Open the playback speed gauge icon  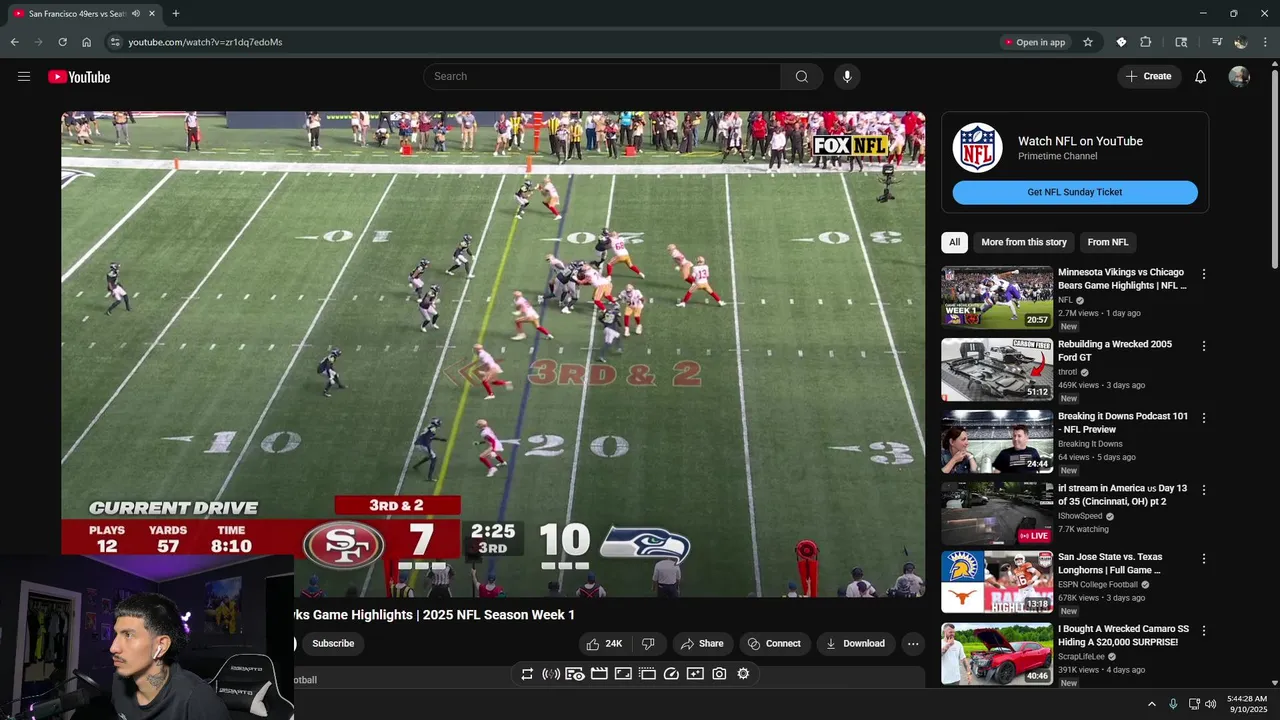tap(671, 674)
